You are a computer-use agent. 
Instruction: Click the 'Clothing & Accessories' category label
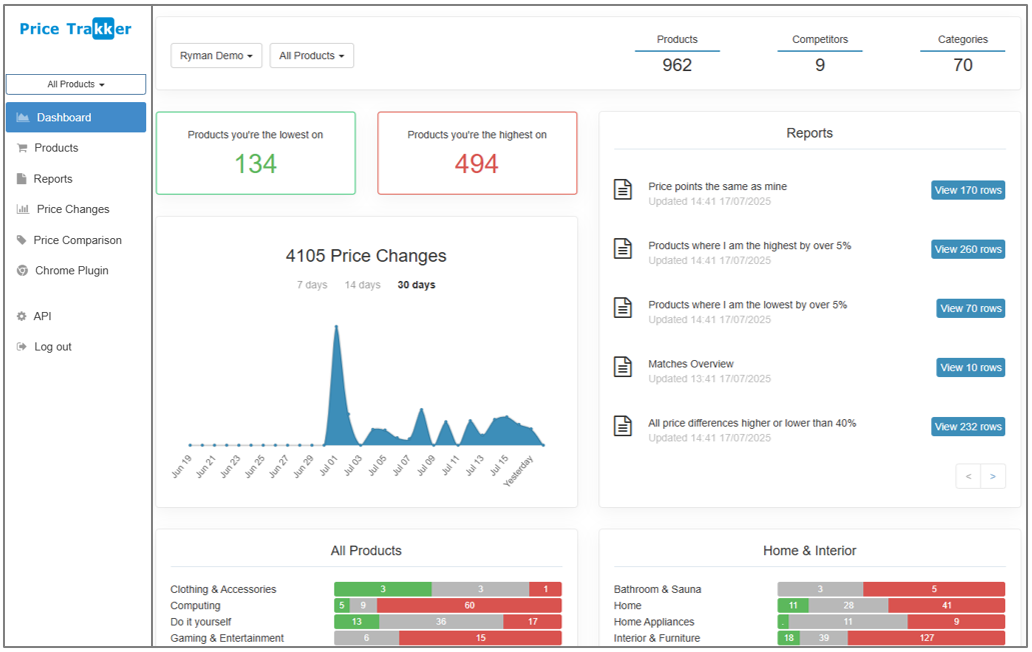223,589
